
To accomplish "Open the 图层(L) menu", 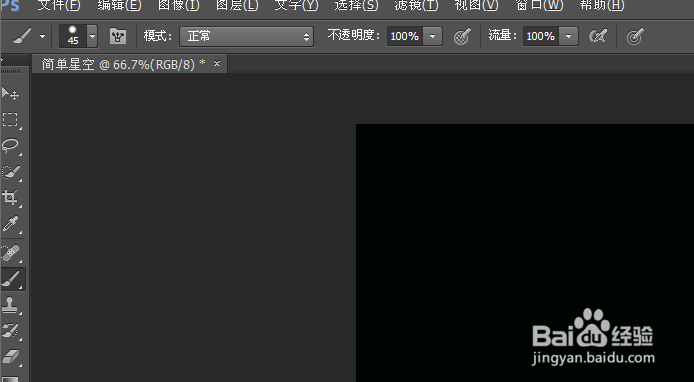I will [237, 5].
